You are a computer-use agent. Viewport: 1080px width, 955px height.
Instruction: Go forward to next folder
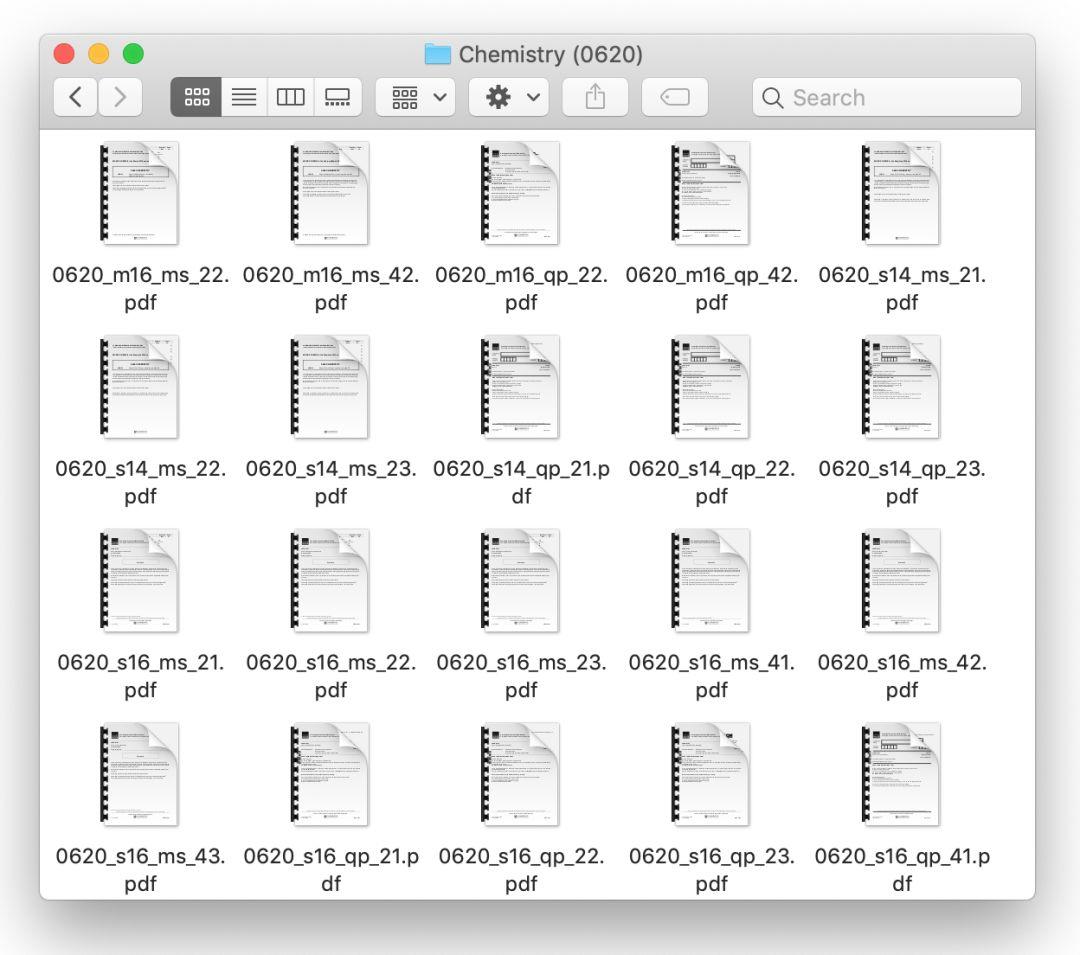(x=121, y=97)
